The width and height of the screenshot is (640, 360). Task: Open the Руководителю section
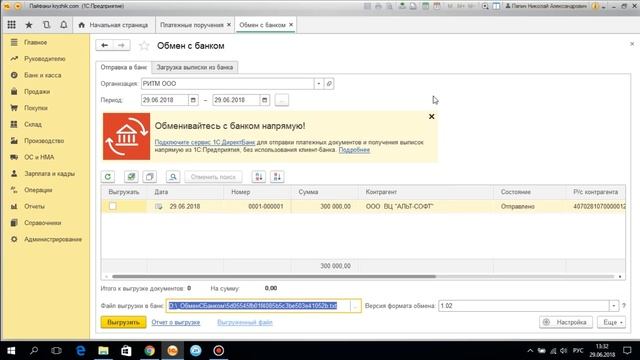[44, 59]
